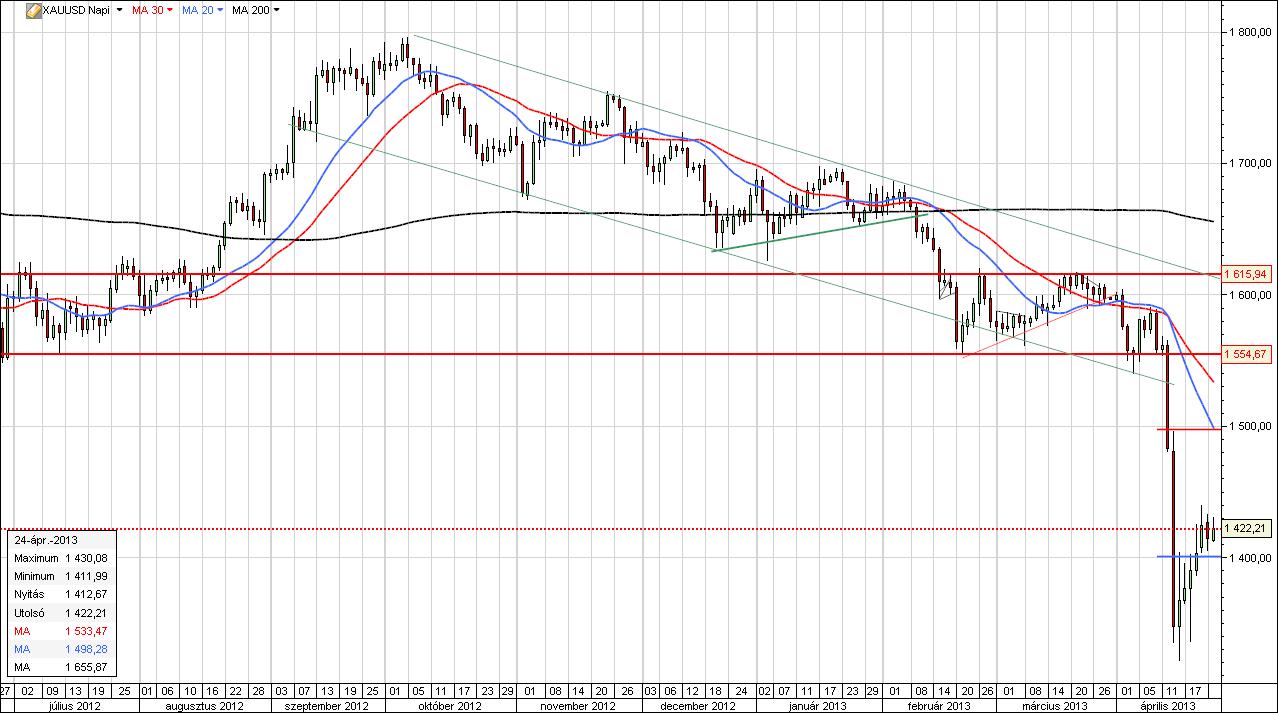Click the black MA value 1 655,87

(x=87, y=667)
